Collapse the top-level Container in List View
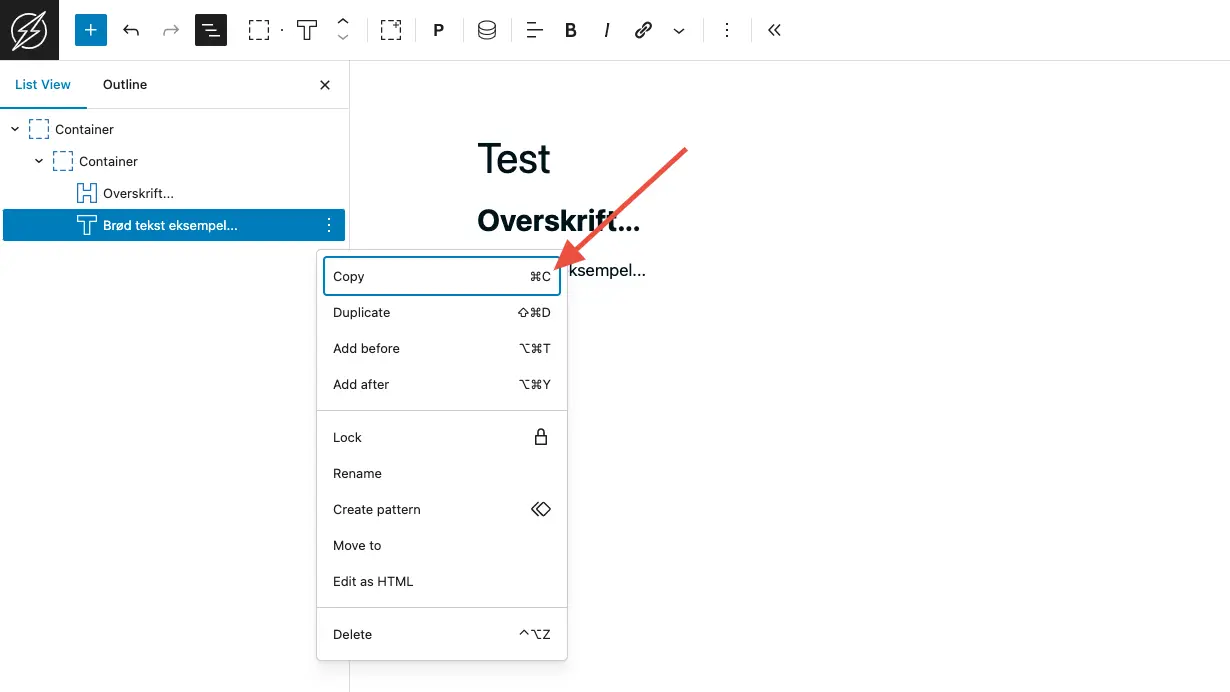The height and width of the screenshot is (692, 1230). tap(15, 129)
